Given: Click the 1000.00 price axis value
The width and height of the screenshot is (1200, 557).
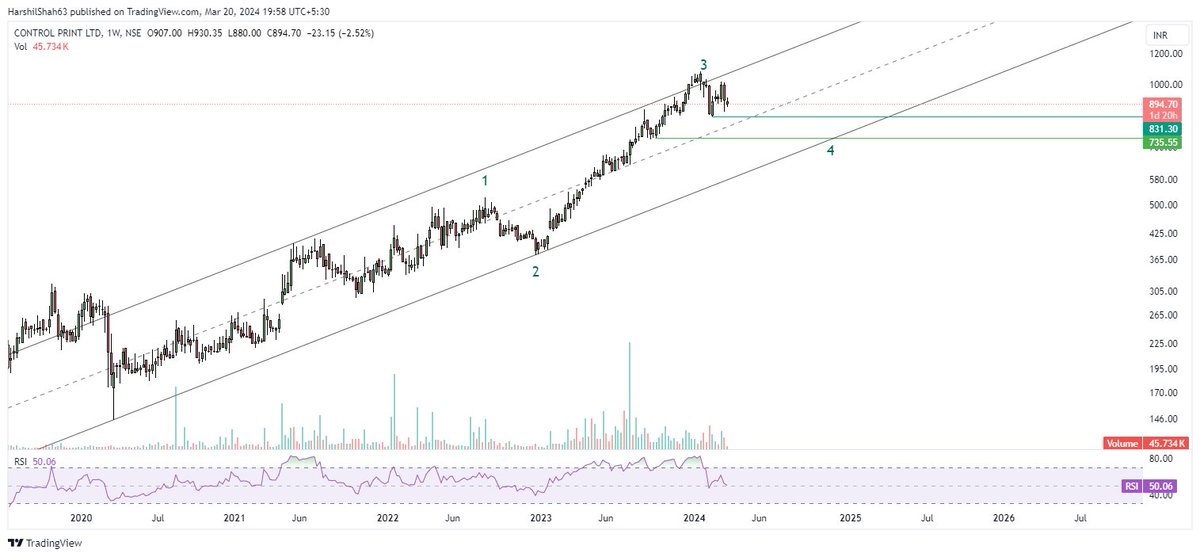Looking at the screenshot, I should [1165, 85].
